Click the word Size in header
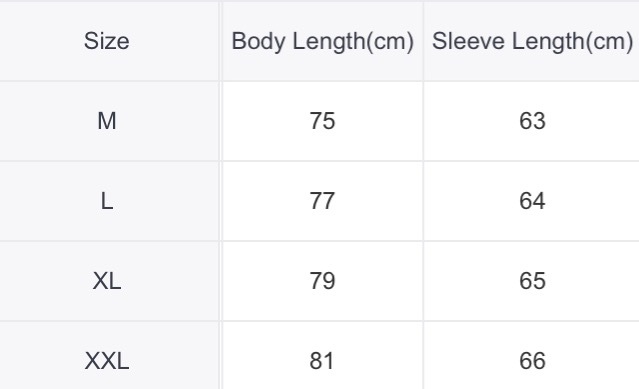Viewport: 639px width, 389px height. tap(107, 41)
